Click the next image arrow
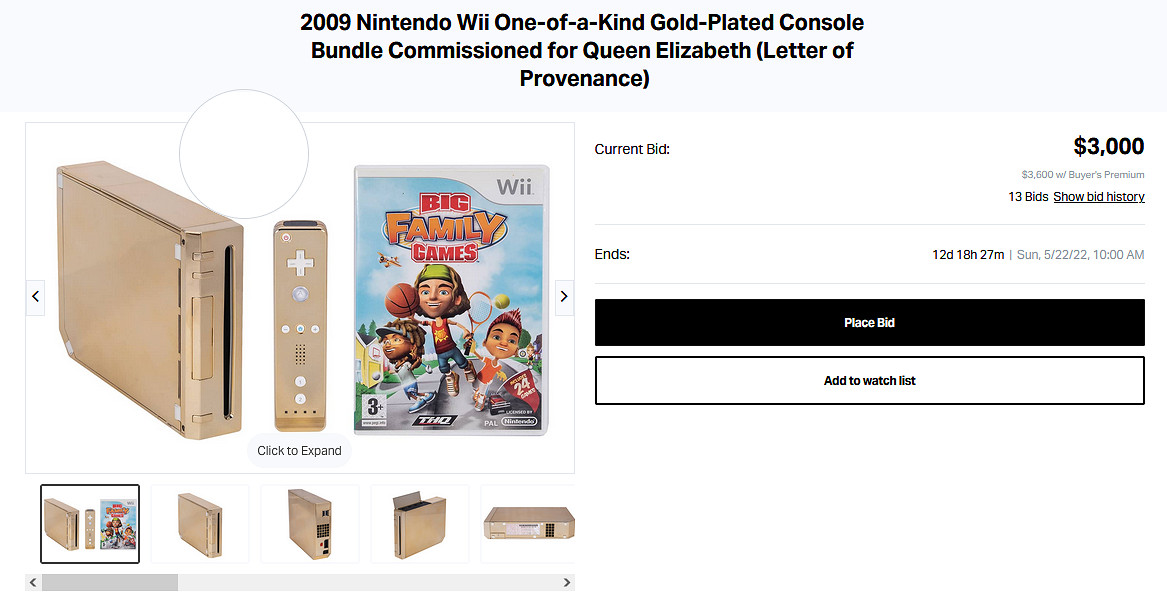 coord(564,296)
